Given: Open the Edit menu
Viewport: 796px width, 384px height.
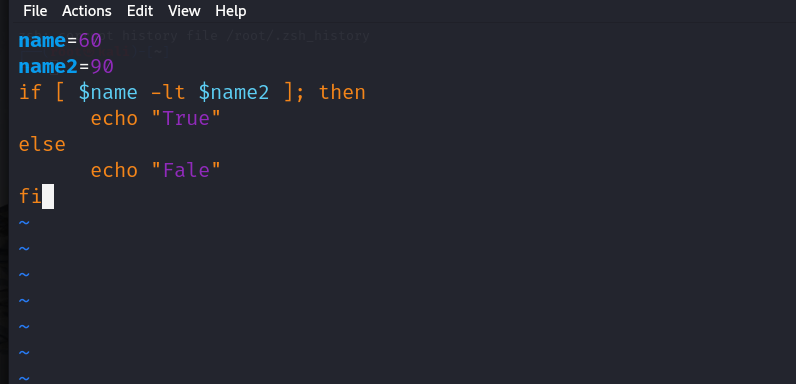Looking at the screenshot, I should (x=140, y=11).
